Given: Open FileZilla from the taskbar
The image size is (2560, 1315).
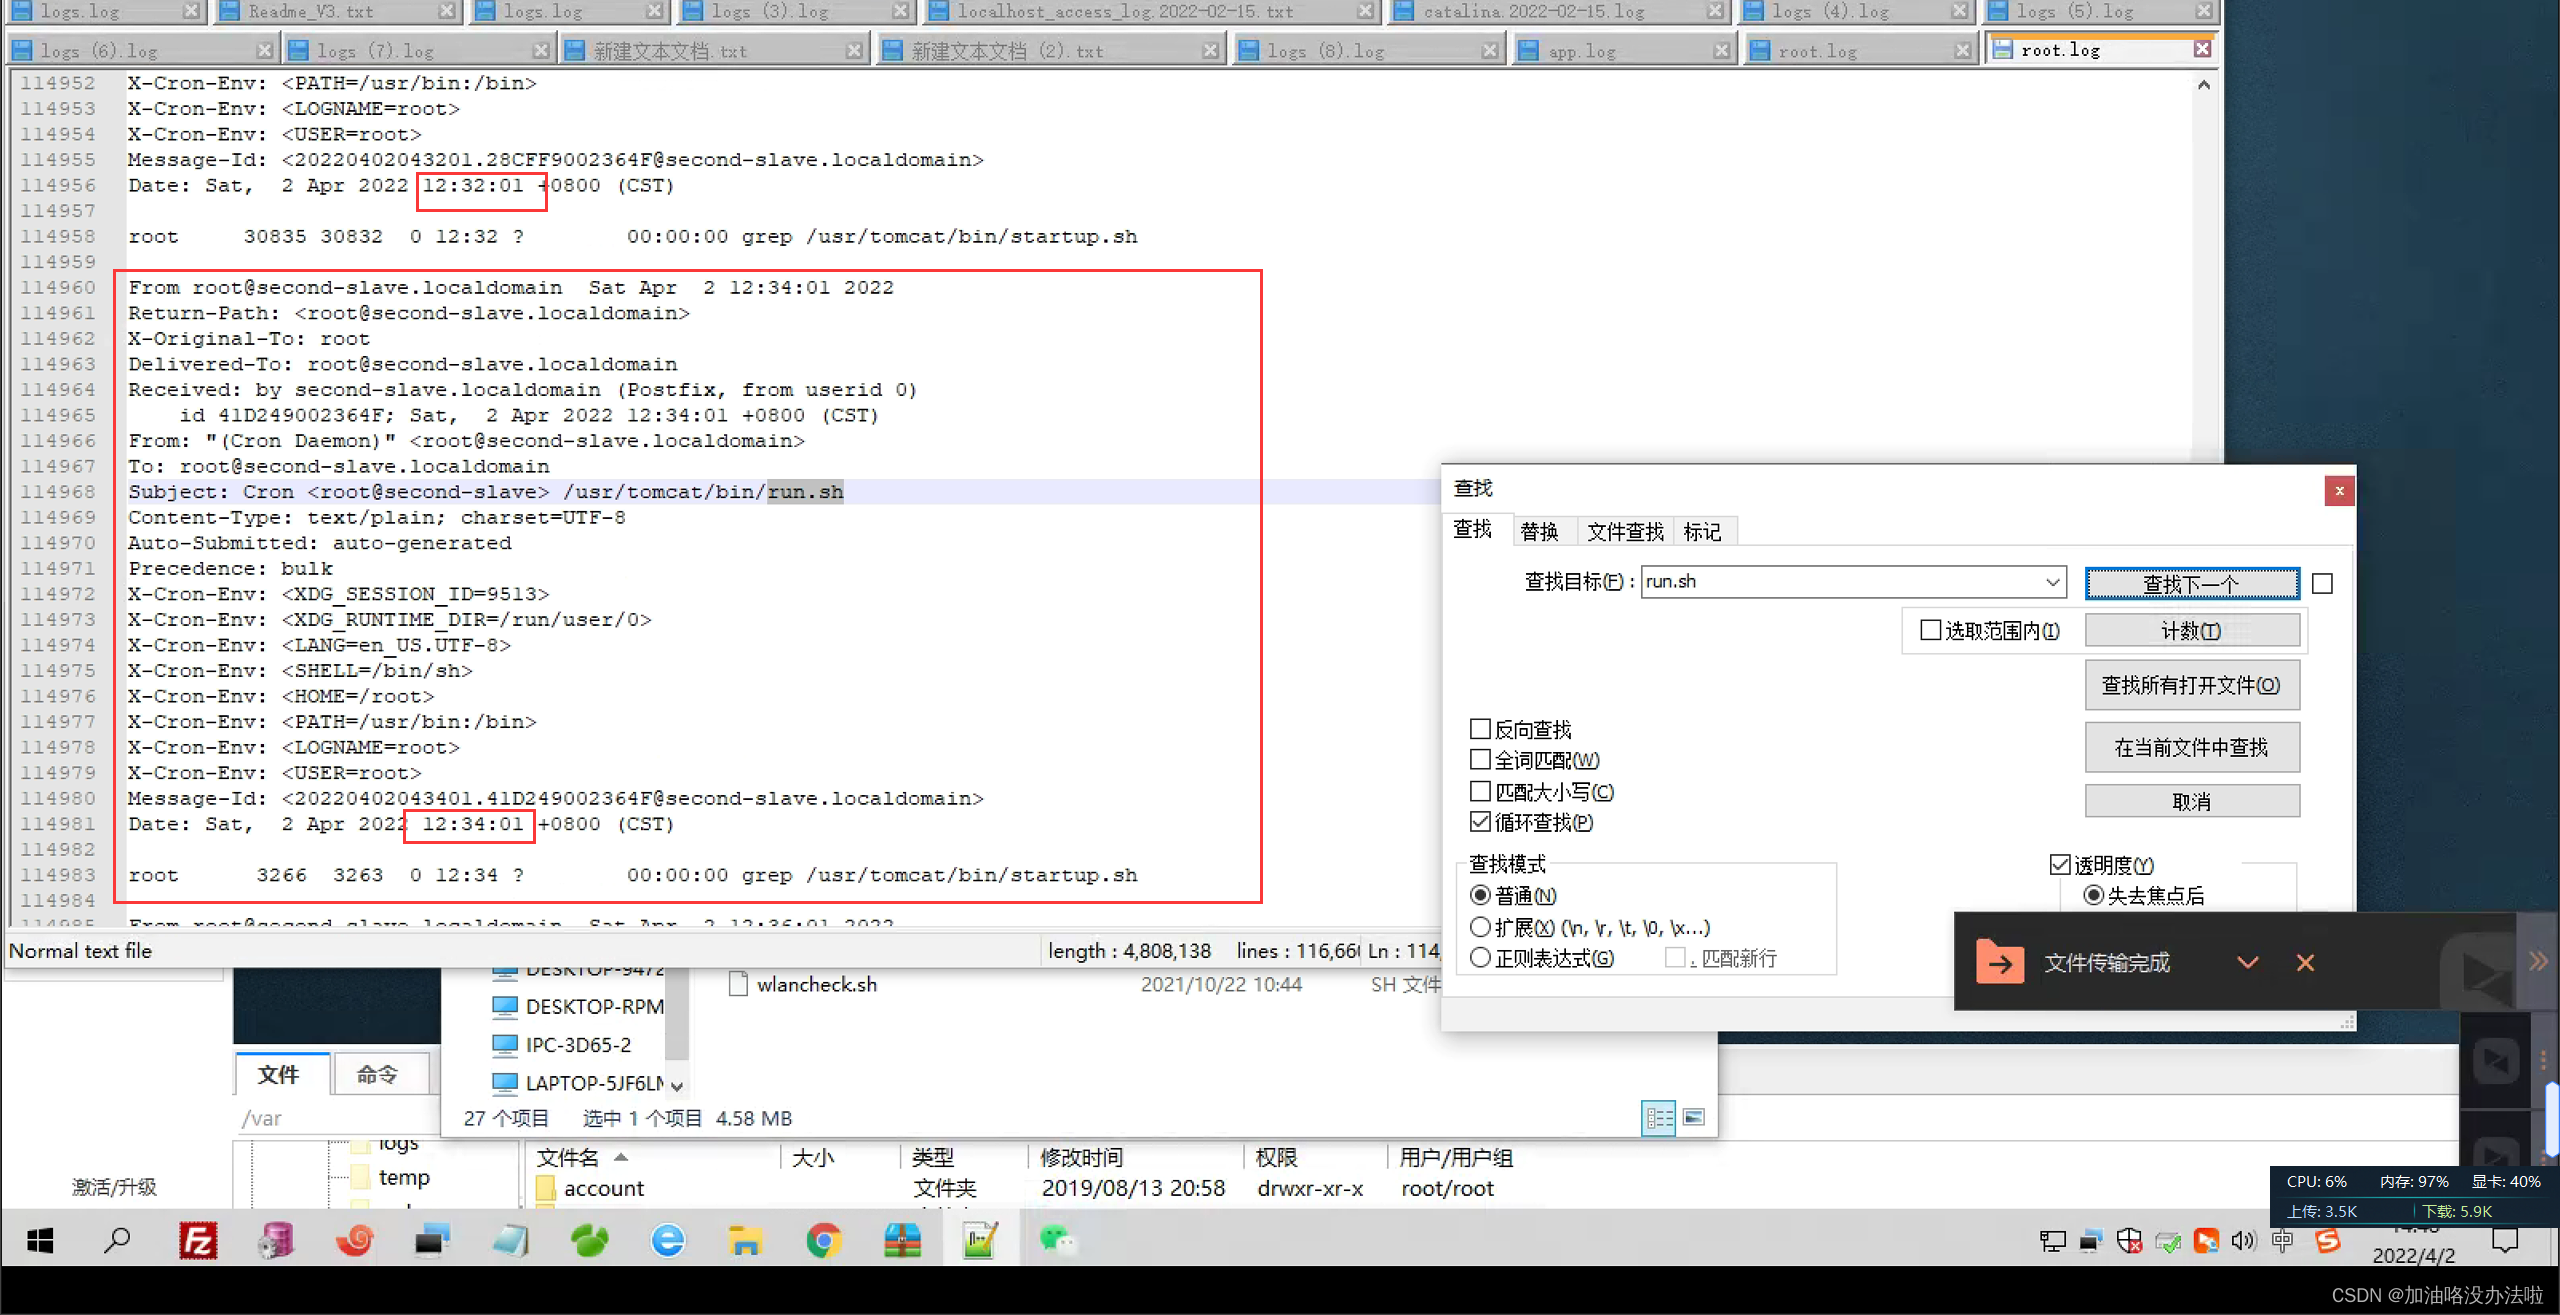Looking at the screenshot, I should click(198, 1241).
